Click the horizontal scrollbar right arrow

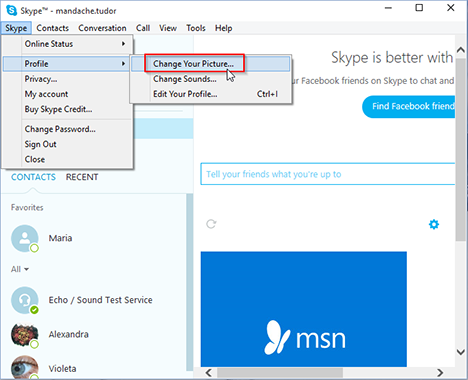pos(440,372)
